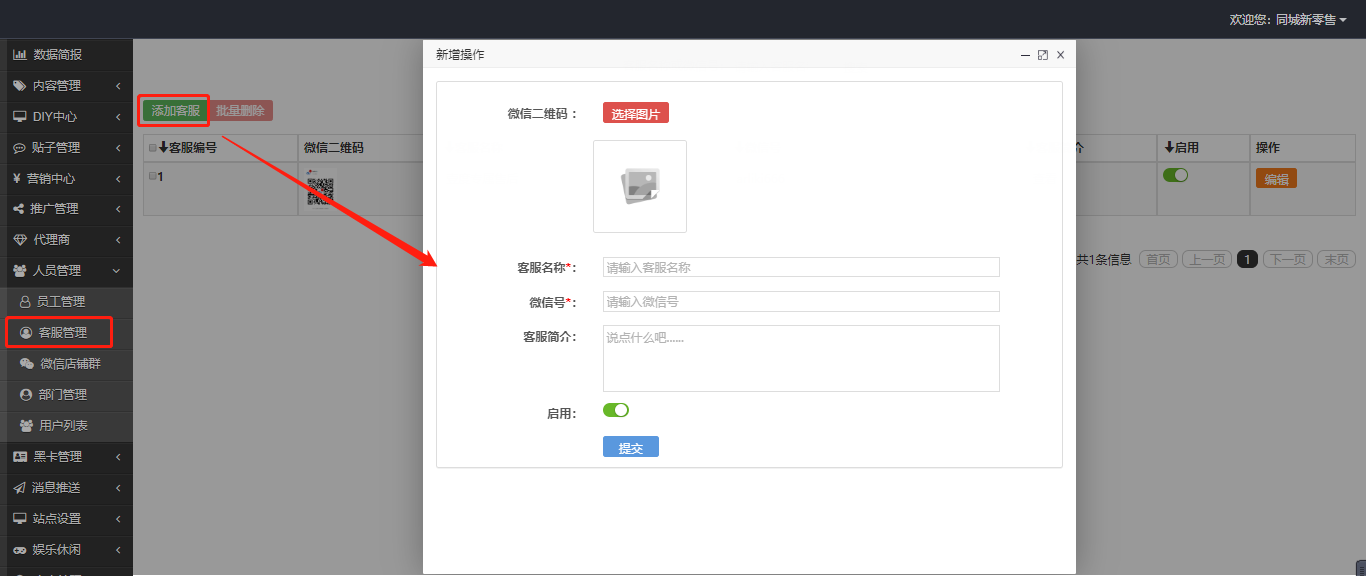The width and height of the screenshot is (1366, 576).
Task: Expand the 消息推送 chevron
Action: 118,488
